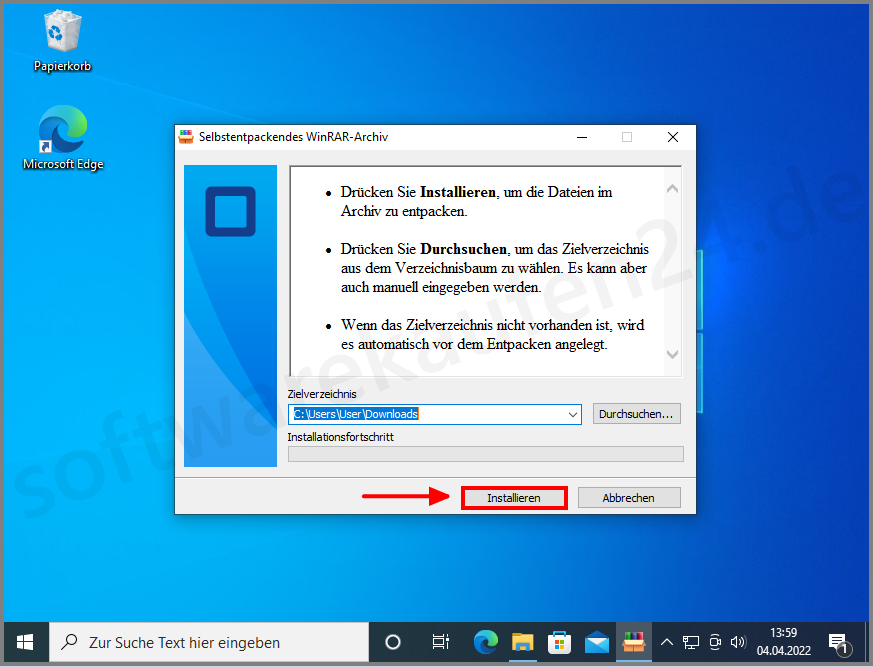Image resolution: width=873 pixels, height=667 pixels.
Task: Select the running WinRAR archive in the taskbar
Action: coord(633,643)
